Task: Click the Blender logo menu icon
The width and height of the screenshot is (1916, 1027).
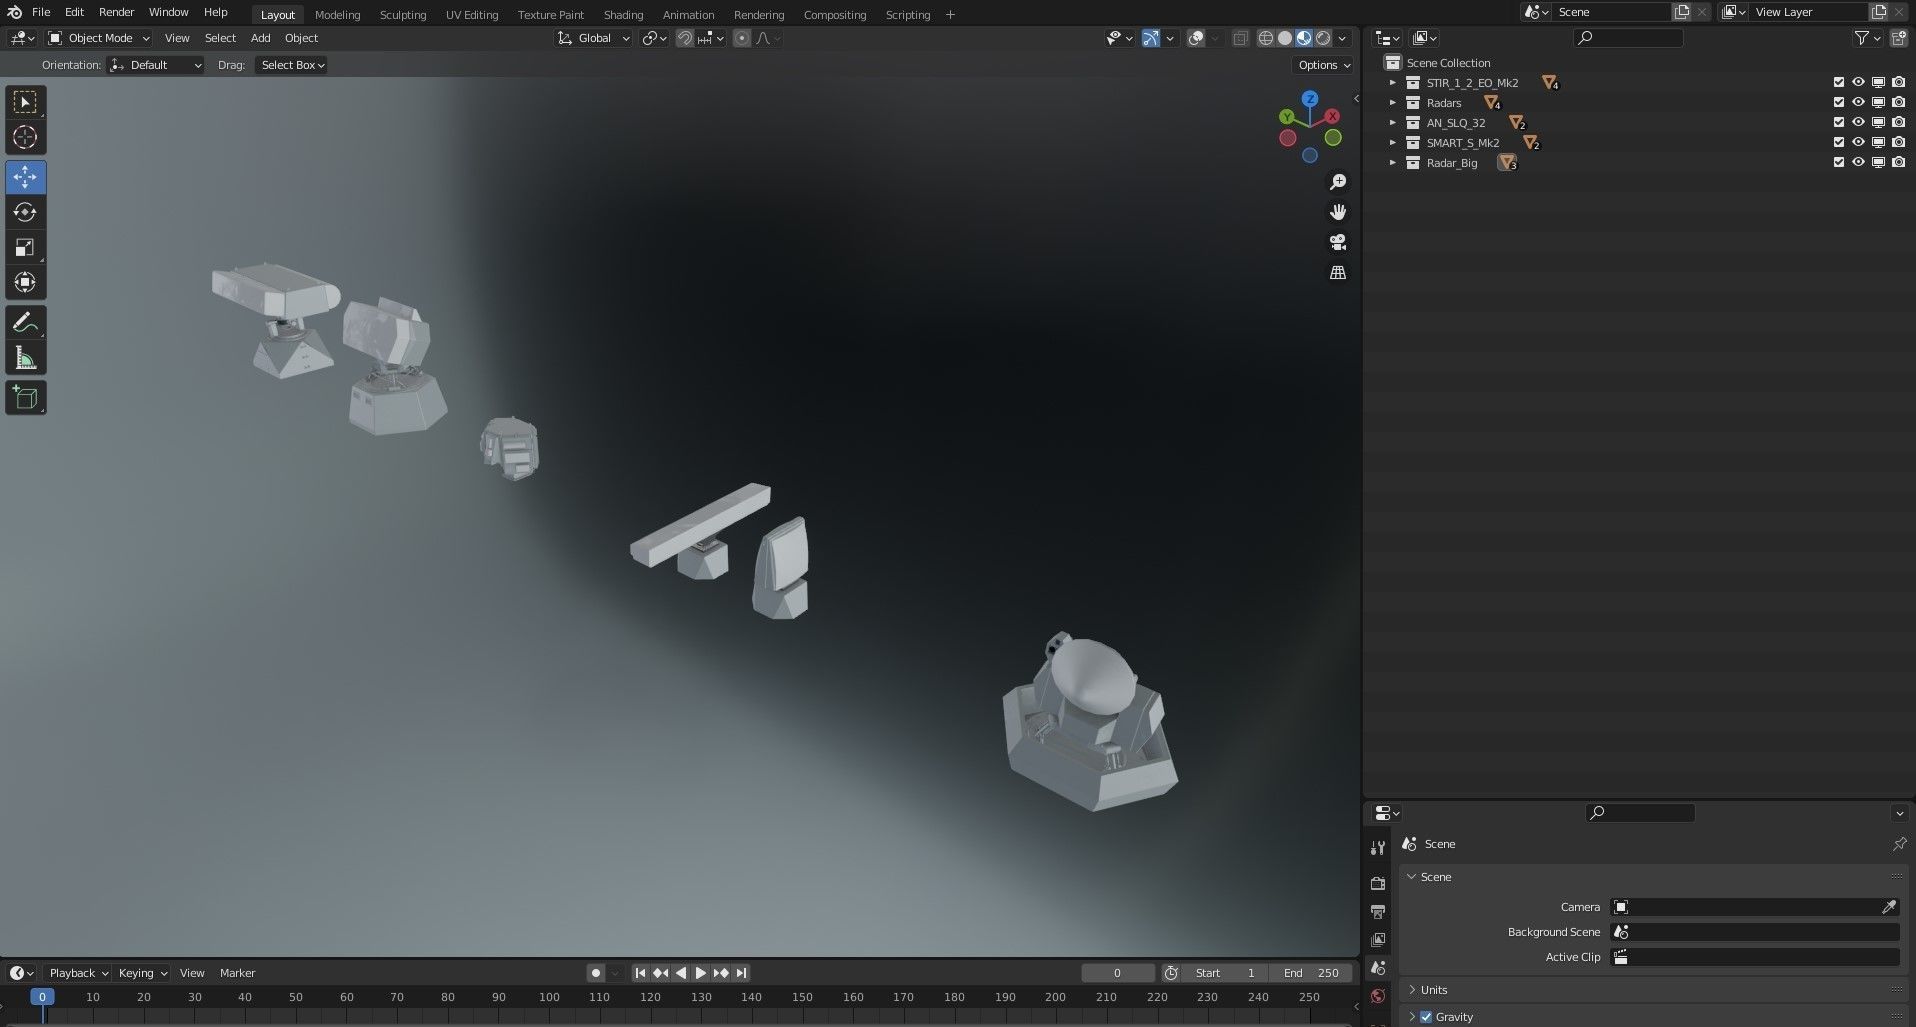Action: click(14, 12)
